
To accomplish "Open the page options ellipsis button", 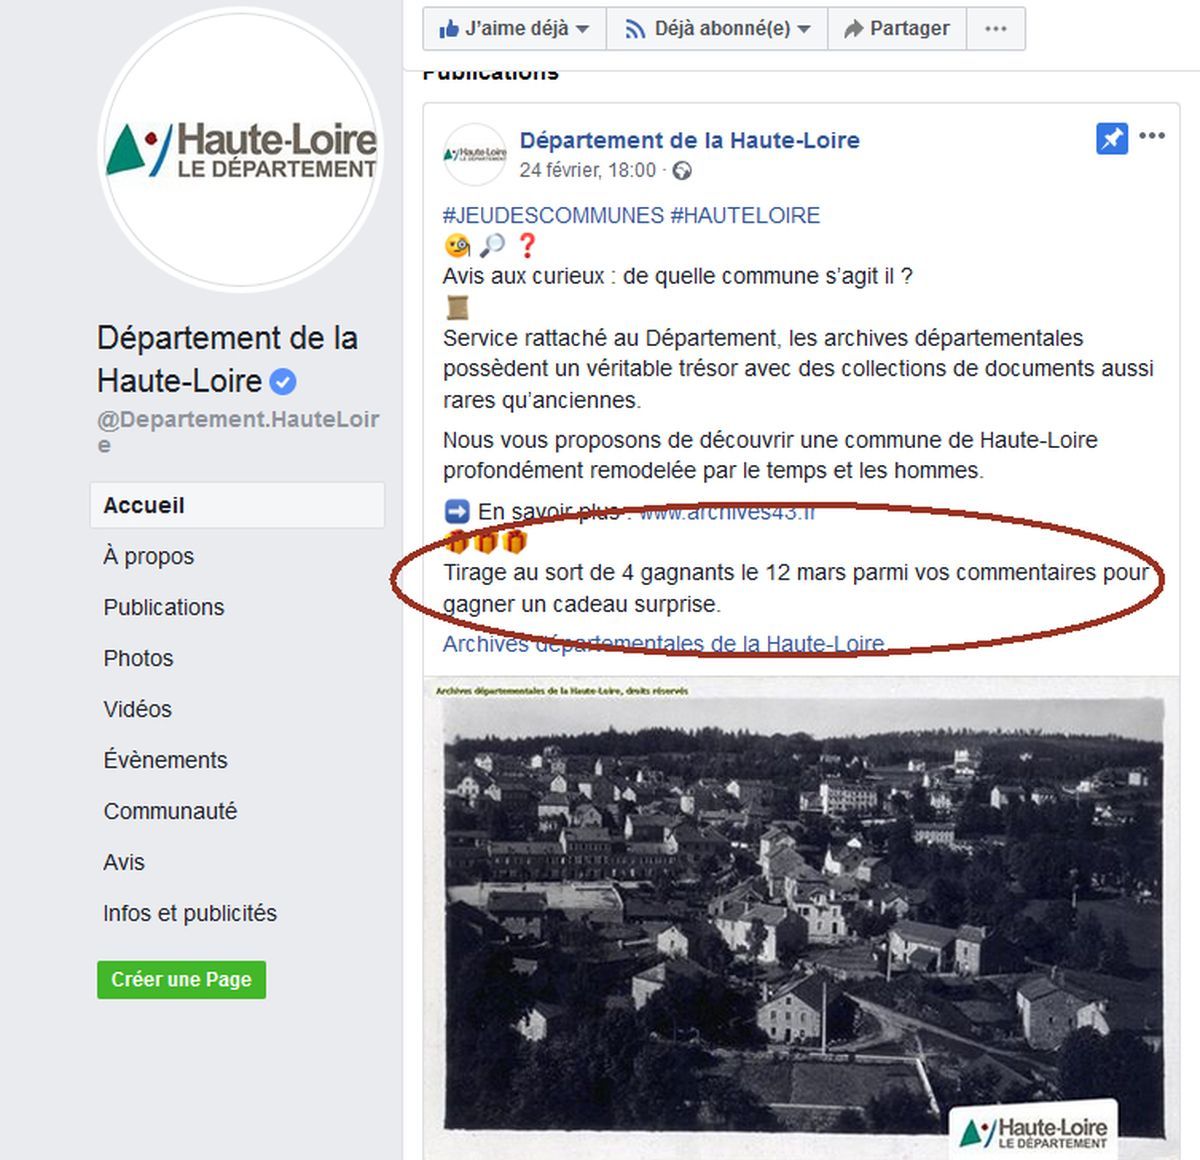I will (996, 28).
